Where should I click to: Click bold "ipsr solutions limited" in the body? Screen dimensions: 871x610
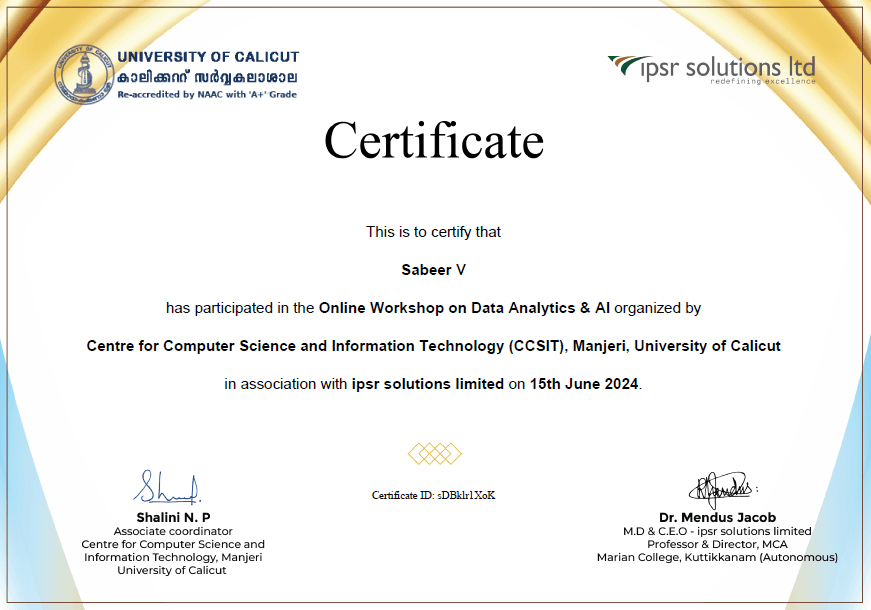coord(428,384)
